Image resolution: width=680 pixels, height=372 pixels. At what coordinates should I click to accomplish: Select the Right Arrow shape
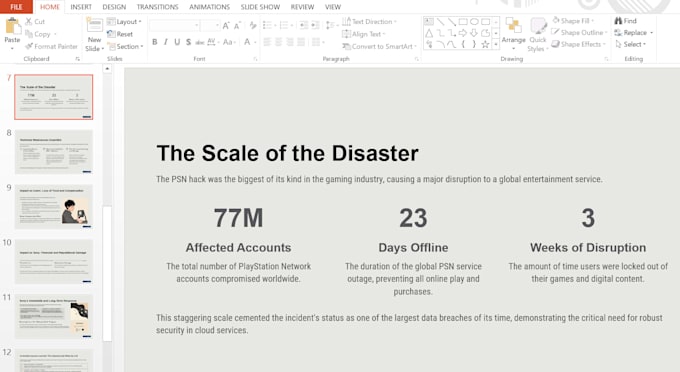463,33
